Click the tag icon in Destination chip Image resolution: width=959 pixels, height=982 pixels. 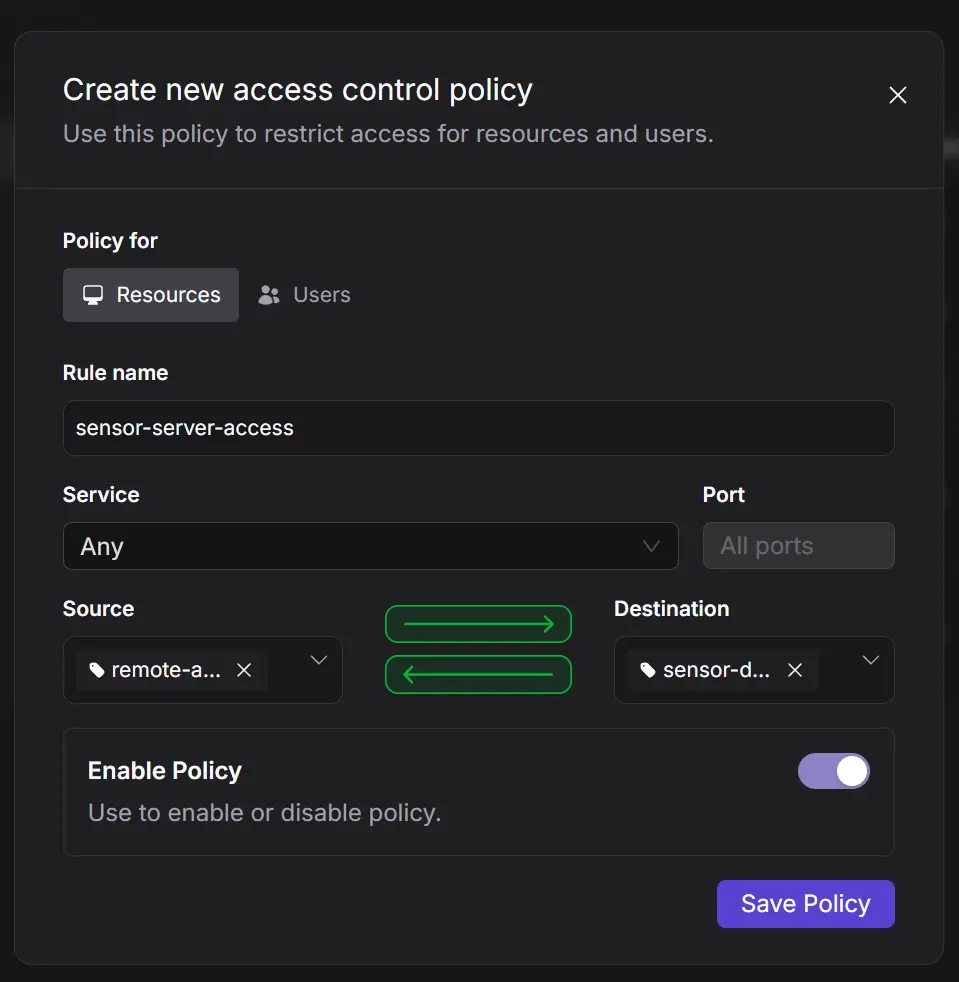pyautogui.click(x=648, y=670)
